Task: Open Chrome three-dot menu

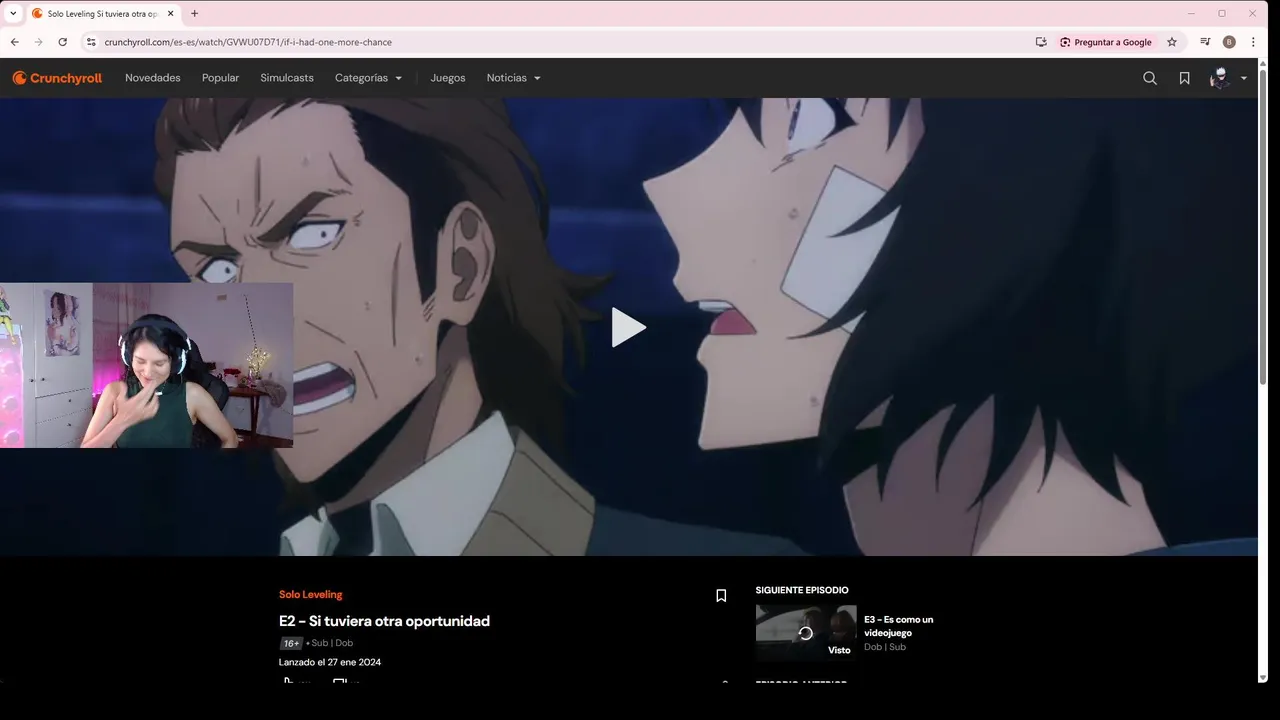Action: tap(1254, 42)
